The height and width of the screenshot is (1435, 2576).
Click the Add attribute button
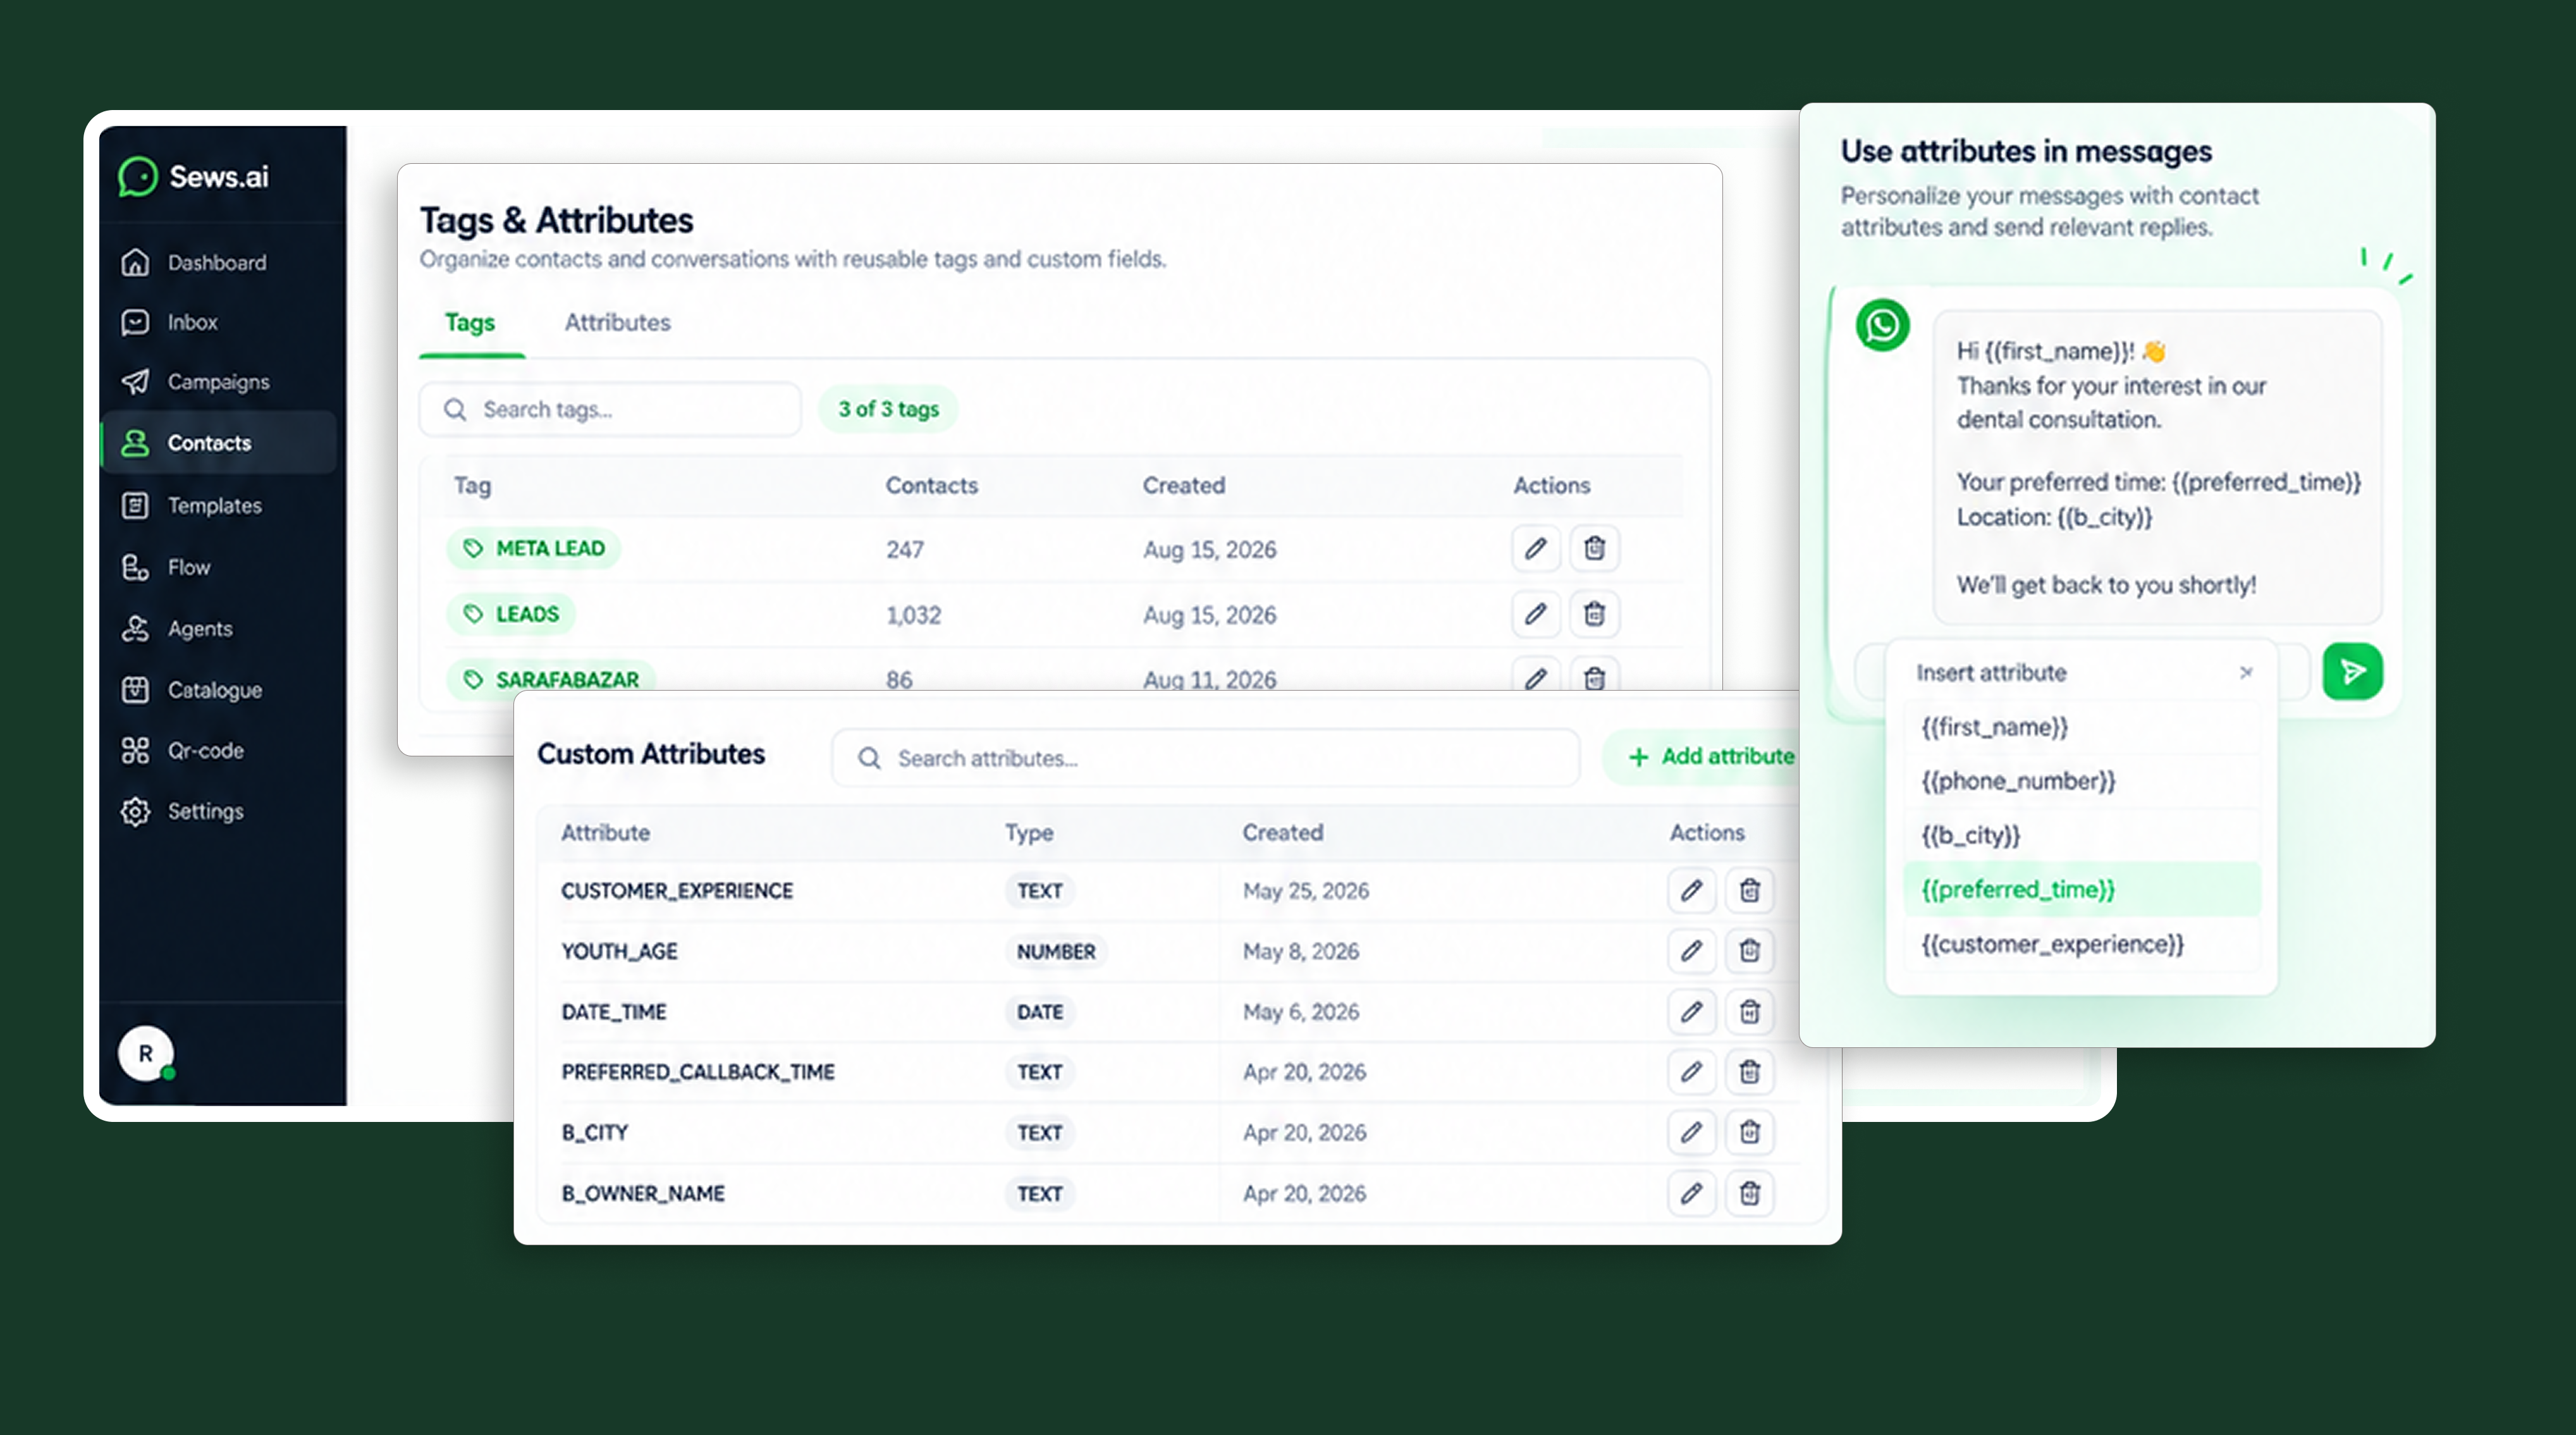[1710, 757]
